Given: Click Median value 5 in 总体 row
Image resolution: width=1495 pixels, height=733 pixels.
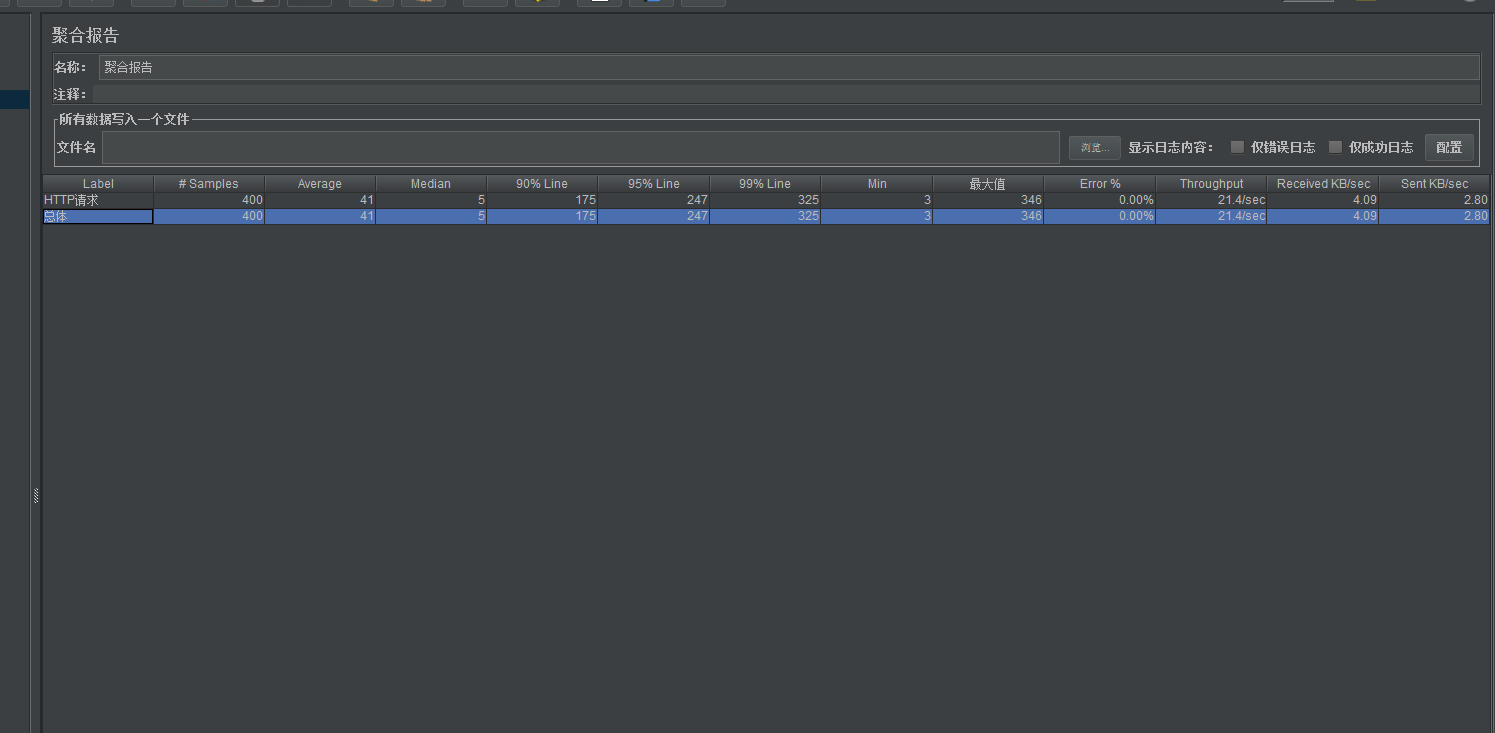Looking at the screenshot, I should pos(431,216).
